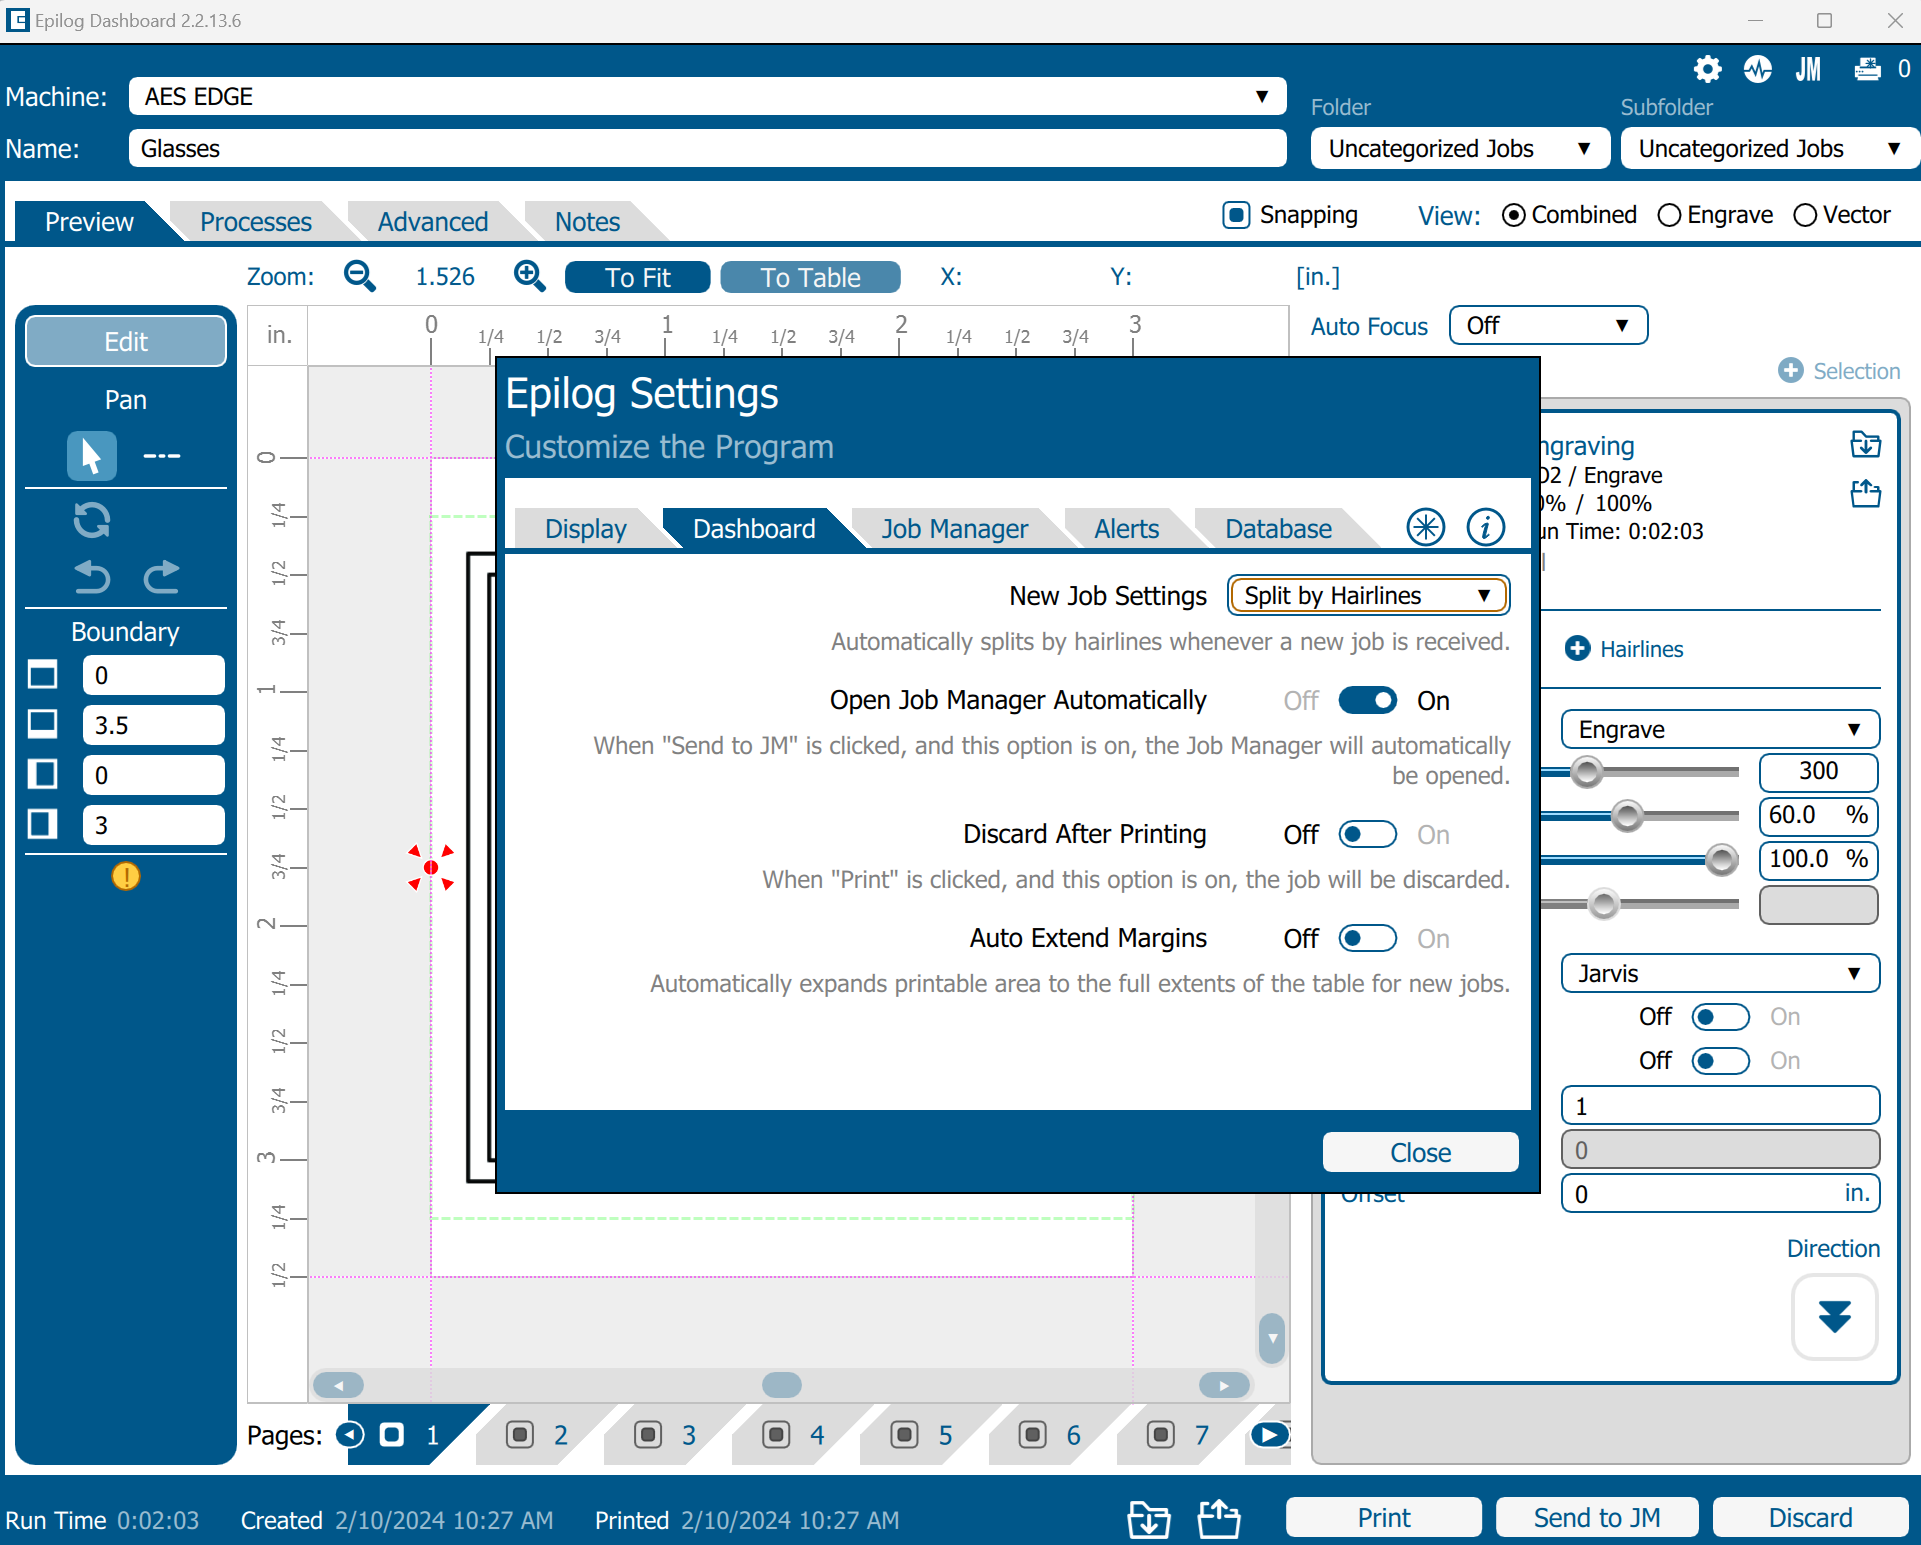
Task: Switch to the Job Manager settings tab
Action: (x=954, y=529)
